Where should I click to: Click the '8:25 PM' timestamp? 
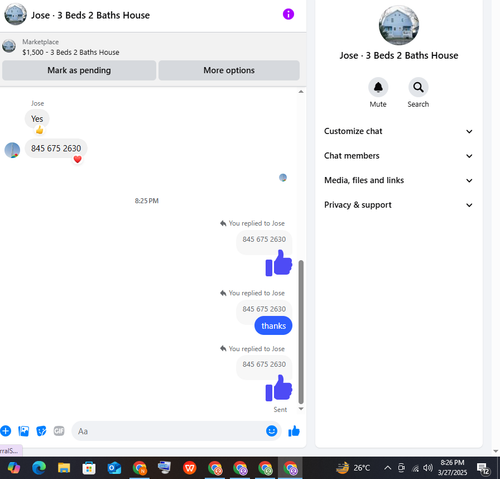click(x=147, y=201)
